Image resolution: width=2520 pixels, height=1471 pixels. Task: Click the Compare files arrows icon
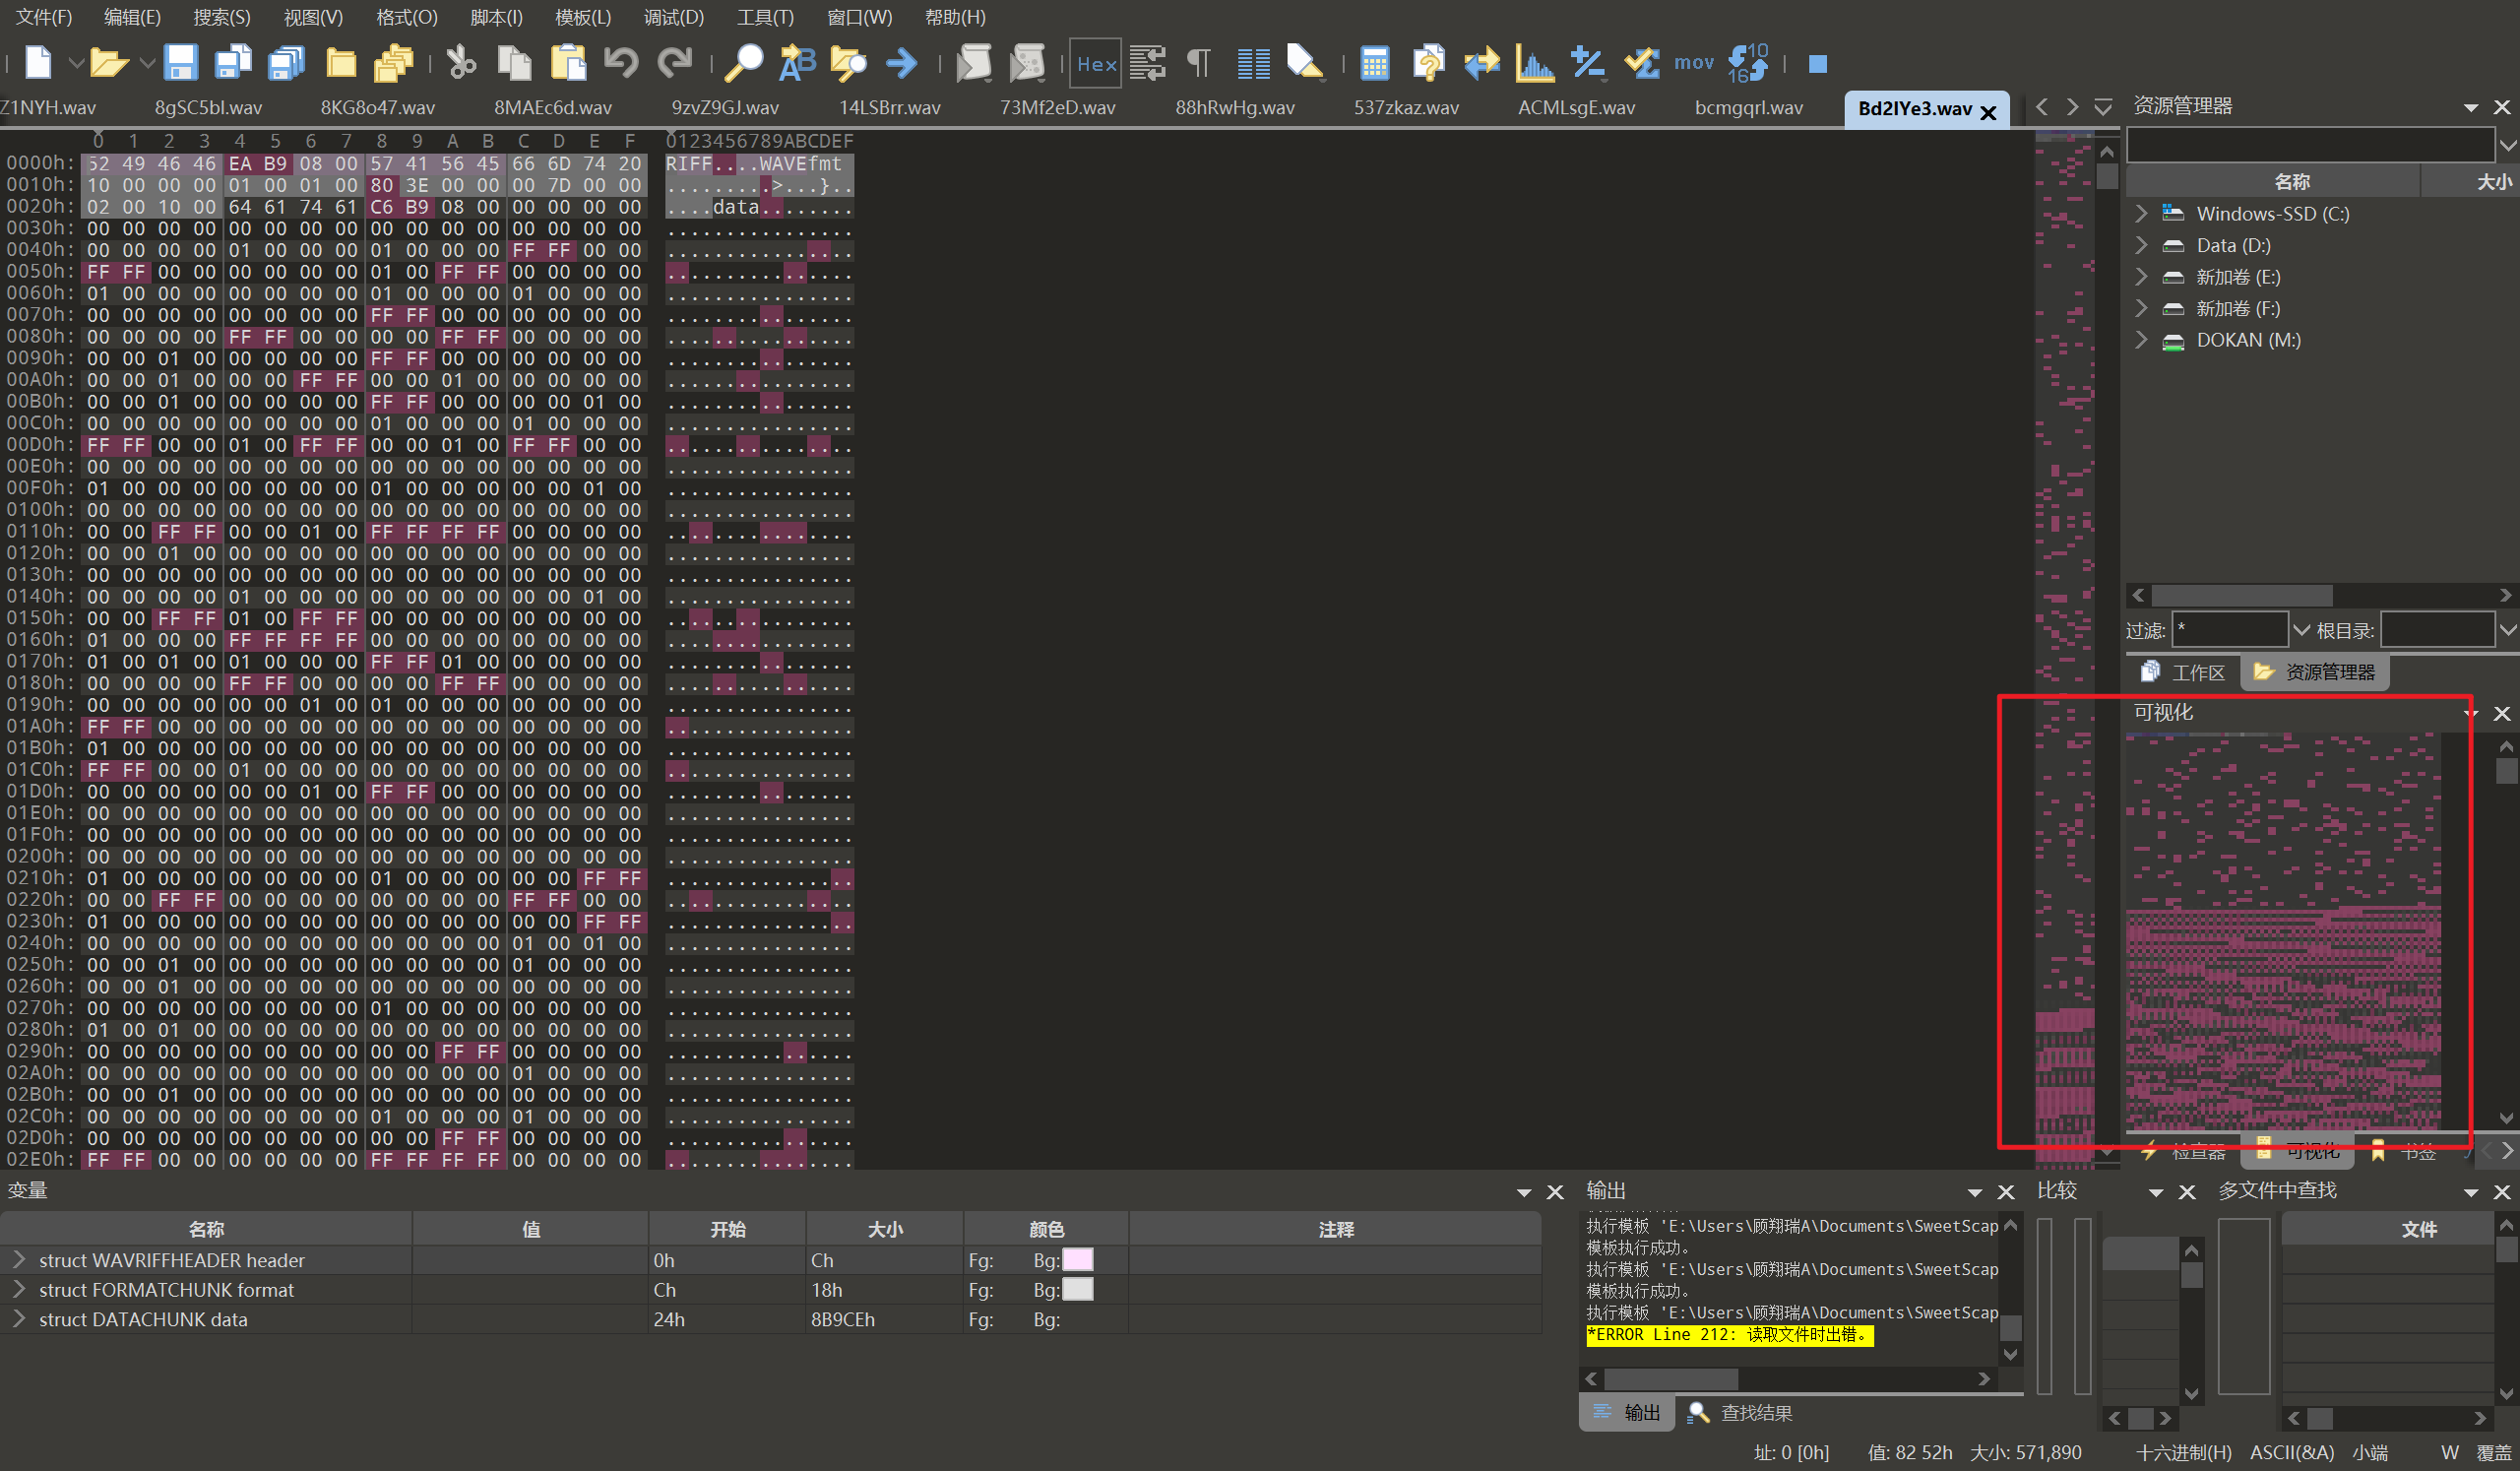click(x=1481, y=63)
